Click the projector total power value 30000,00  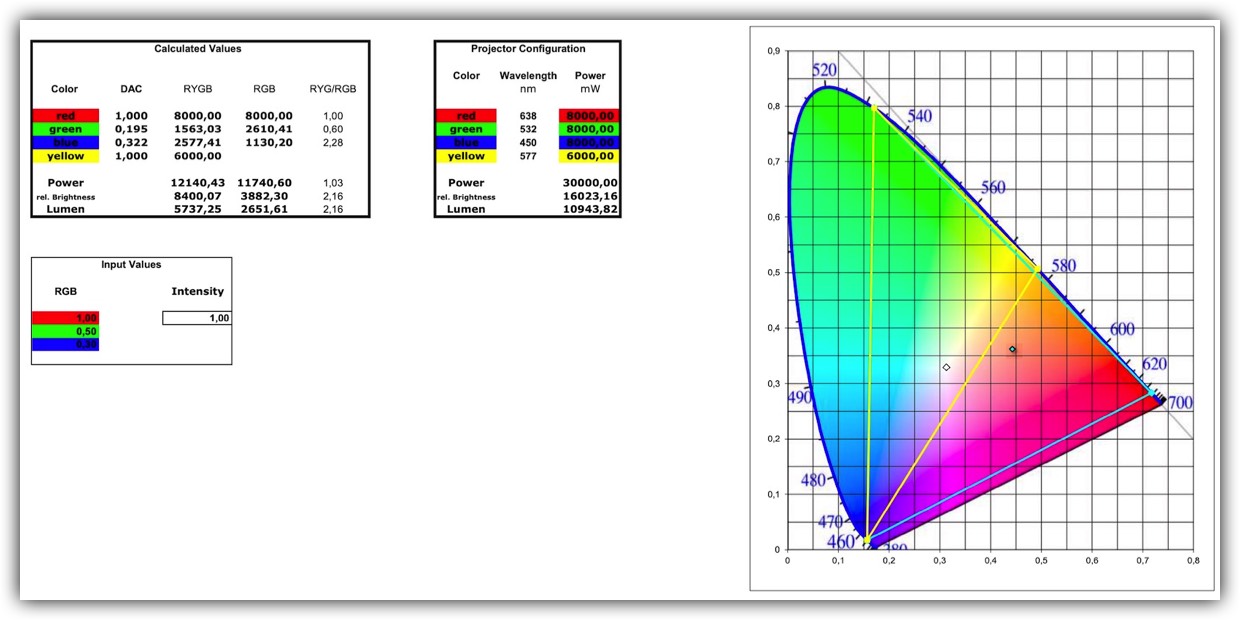point(590,183)
